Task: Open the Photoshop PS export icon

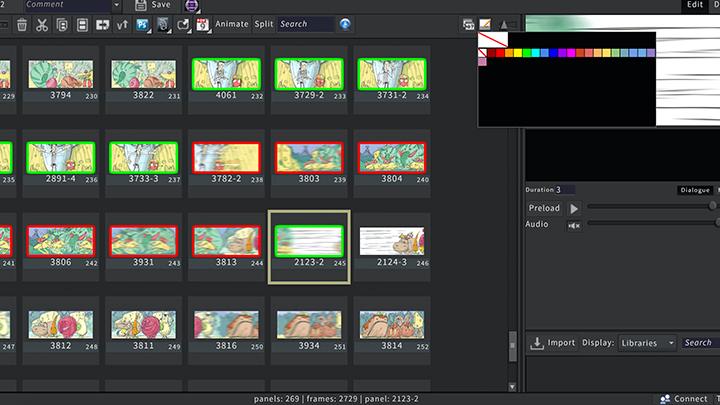Action: pos(141,24)
